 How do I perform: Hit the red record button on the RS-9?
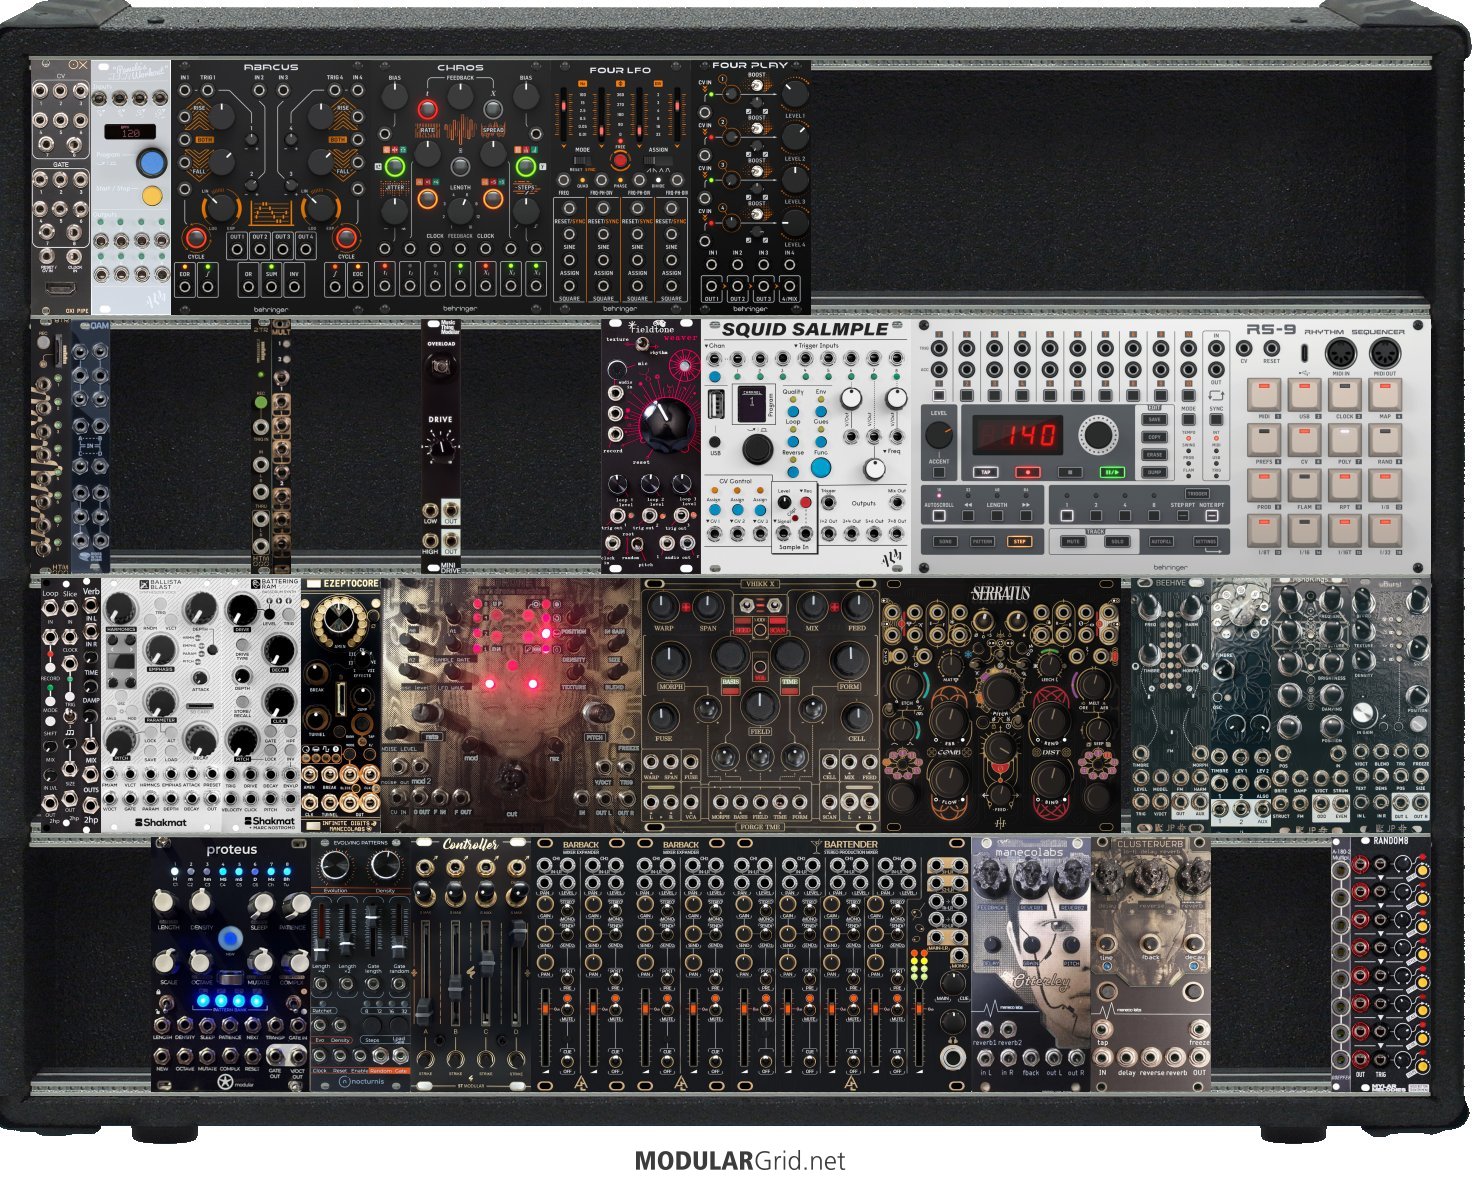pyautogui.click(x=1027, y=472)
